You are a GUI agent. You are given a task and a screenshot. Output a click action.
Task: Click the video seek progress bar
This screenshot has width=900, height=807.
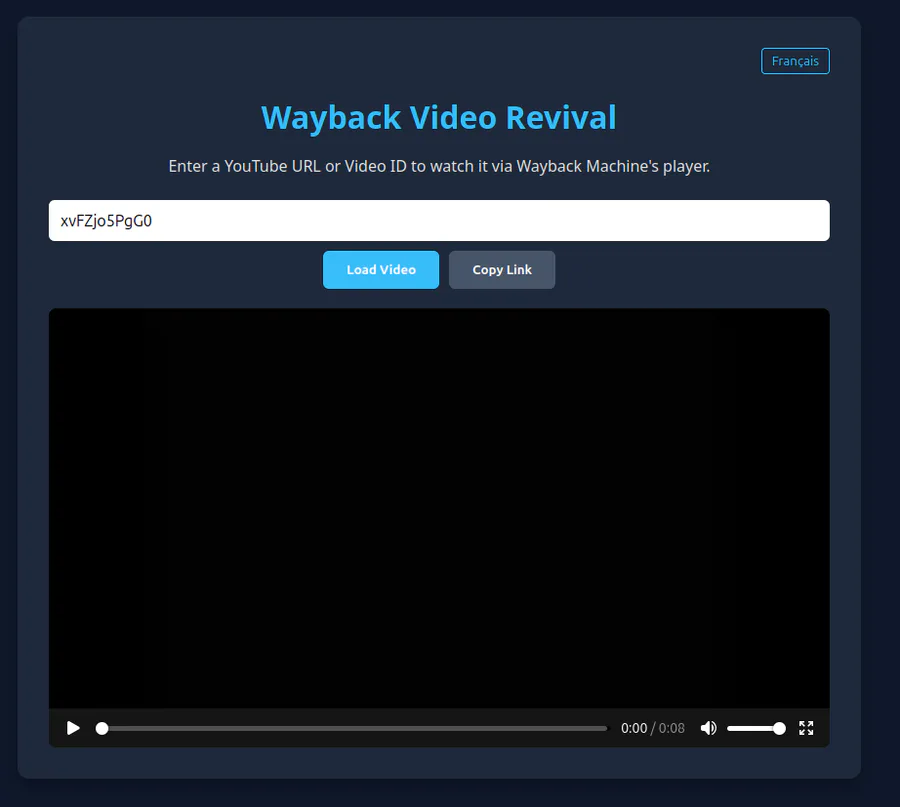point(351,728)
